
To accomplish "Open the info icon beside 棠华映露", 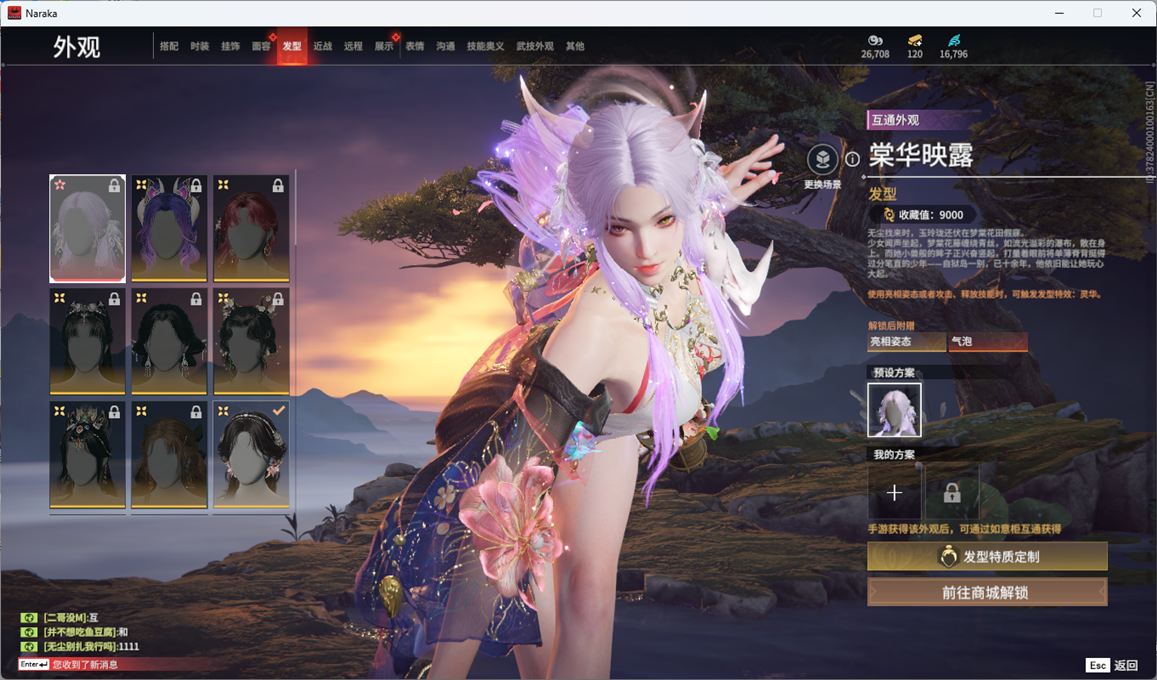I will (852, 159).
